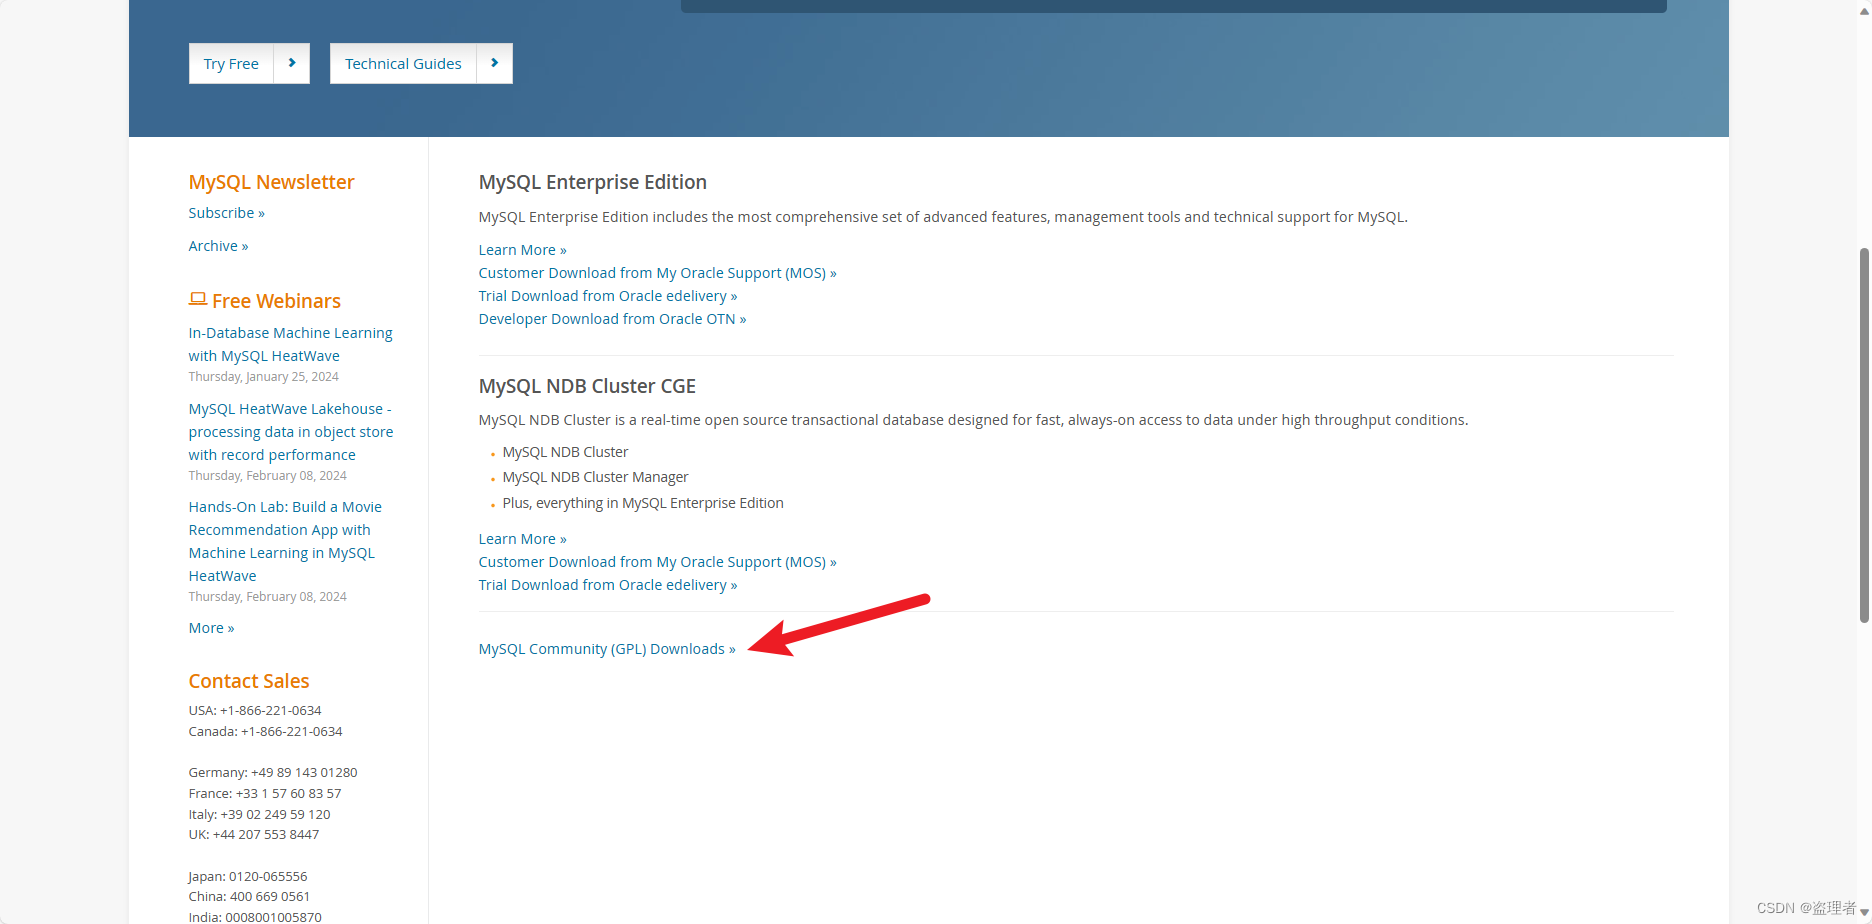The image size is (1872, 924).
Task: Open Developer Download from Oracle OTN
Action: 612,319
